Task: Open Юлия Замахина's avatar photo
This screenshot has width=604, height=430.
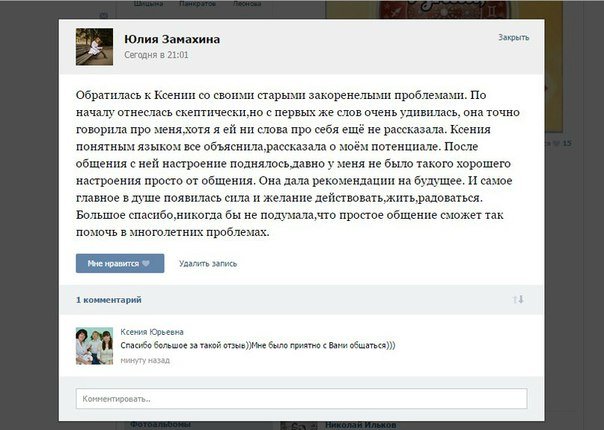Action: click(x=94, y=47)
